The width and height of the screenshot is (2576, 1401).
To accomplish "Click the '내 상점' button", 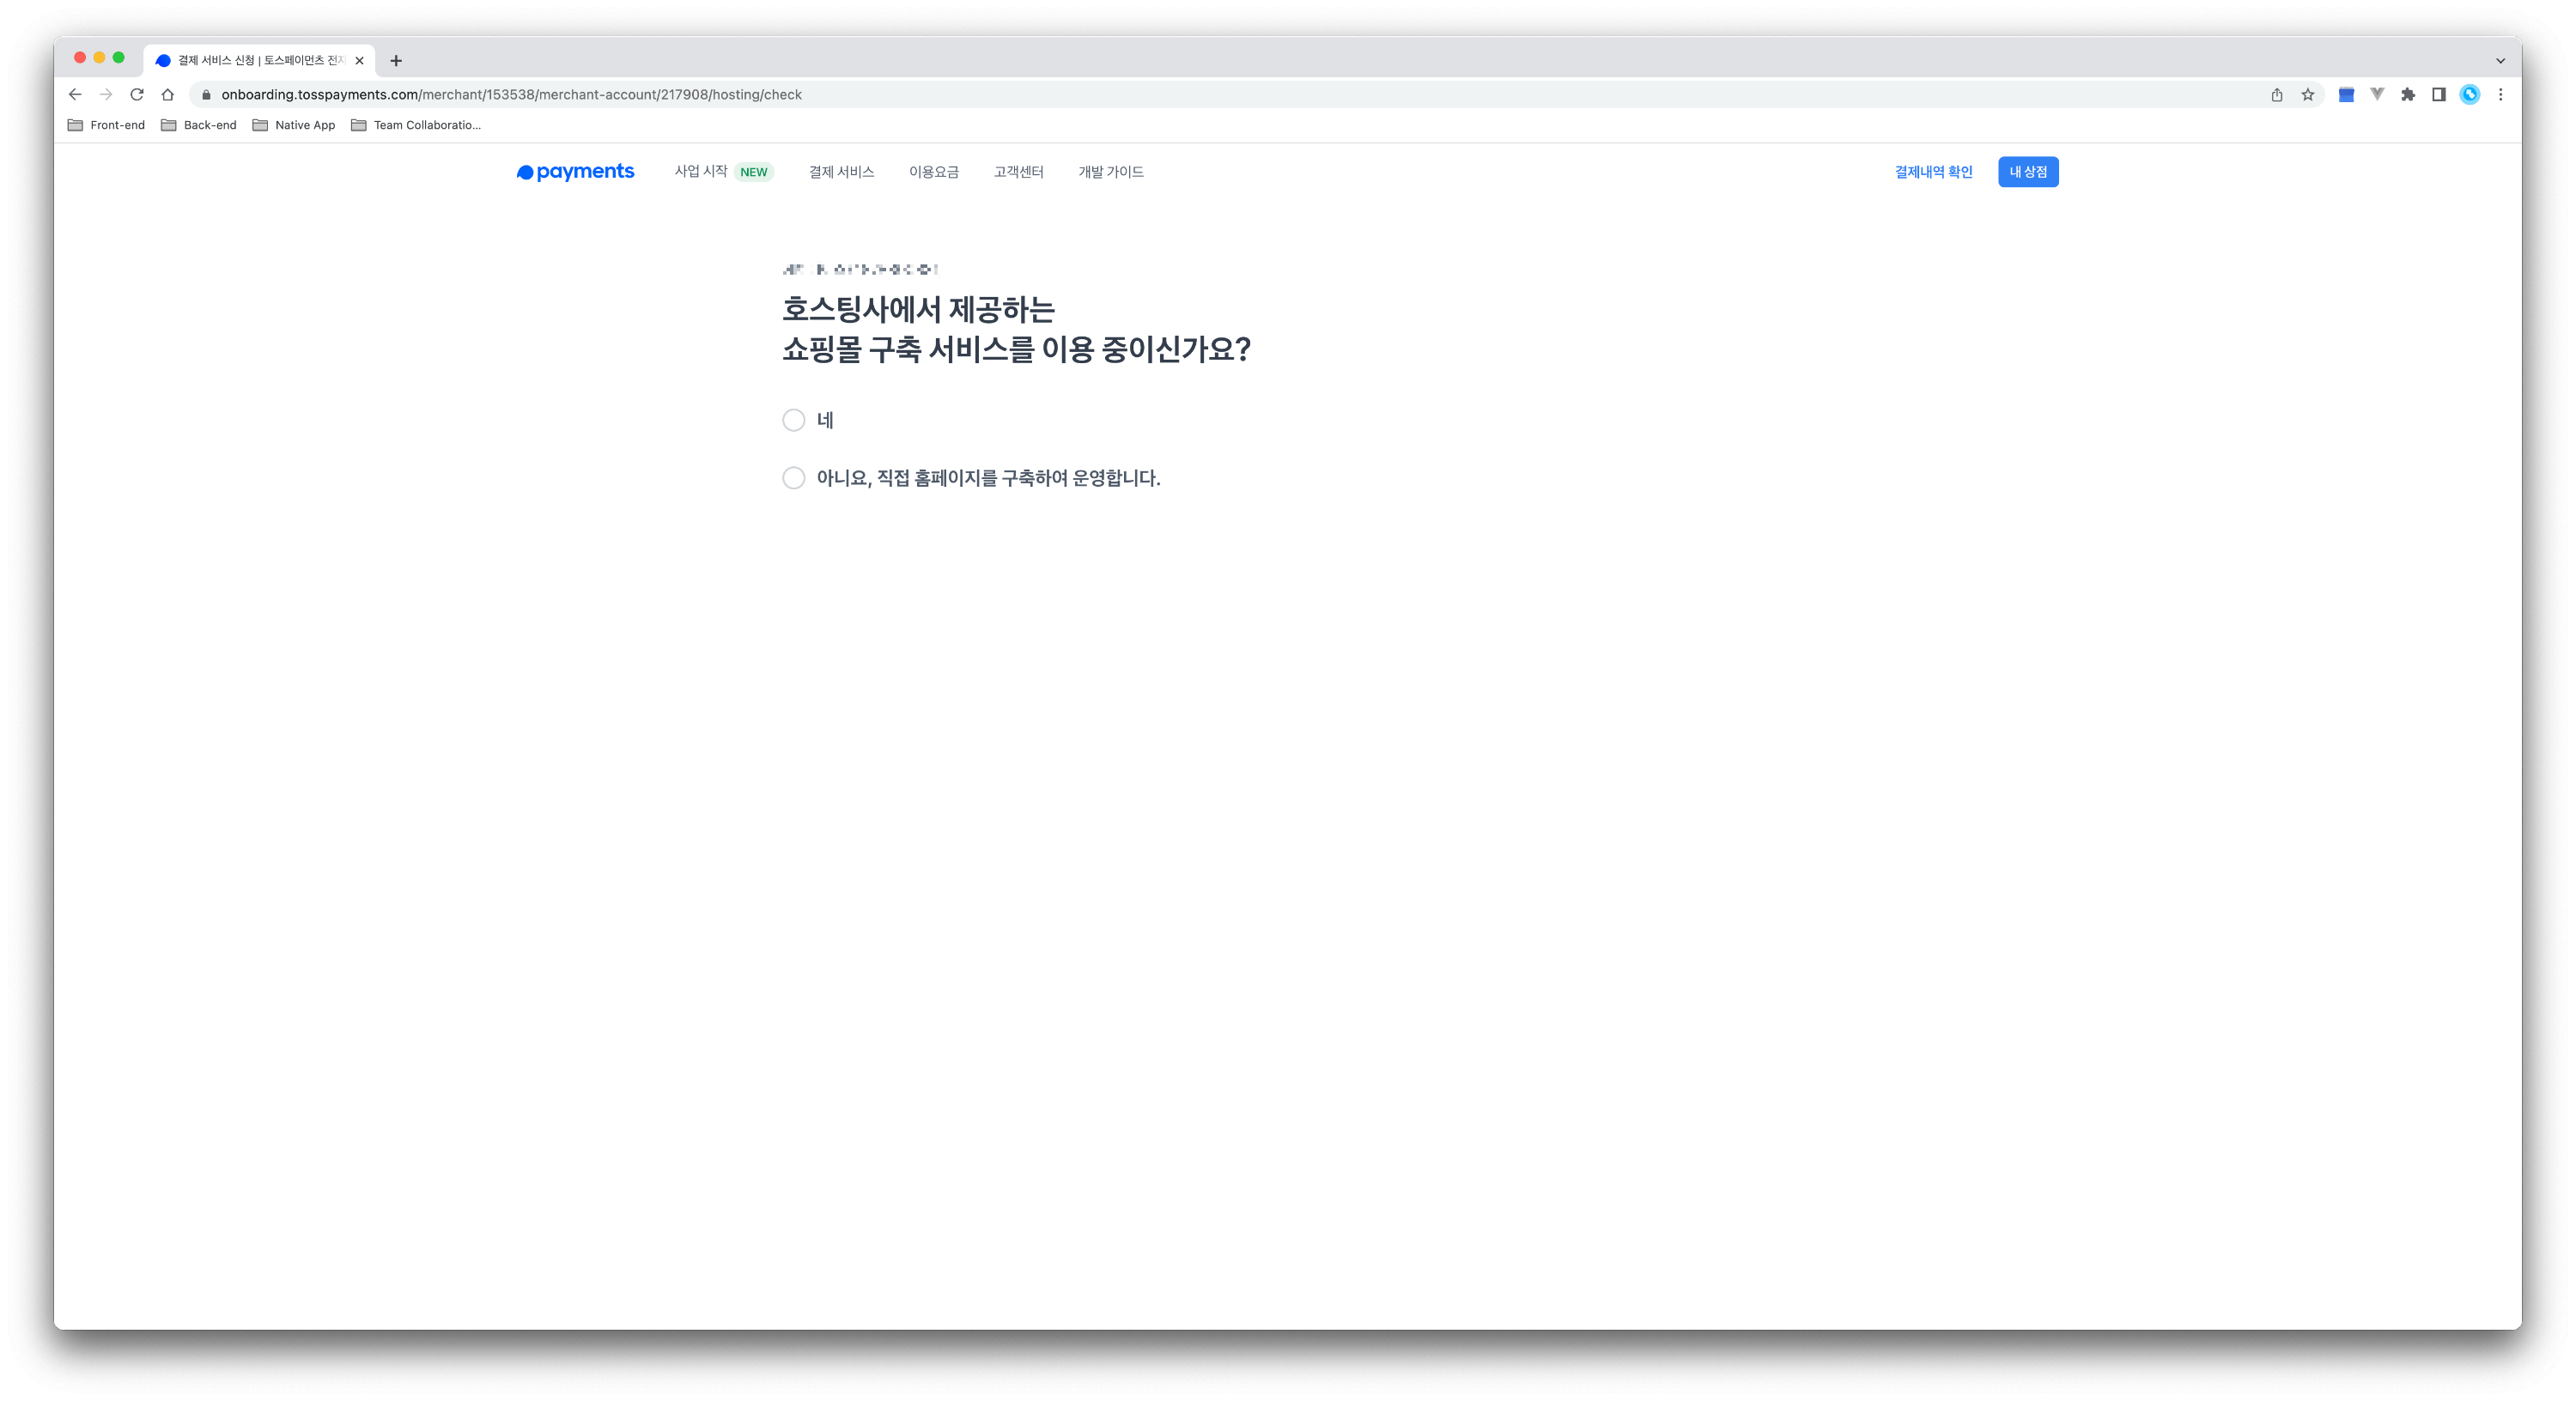I will [x=2028, y=172].
